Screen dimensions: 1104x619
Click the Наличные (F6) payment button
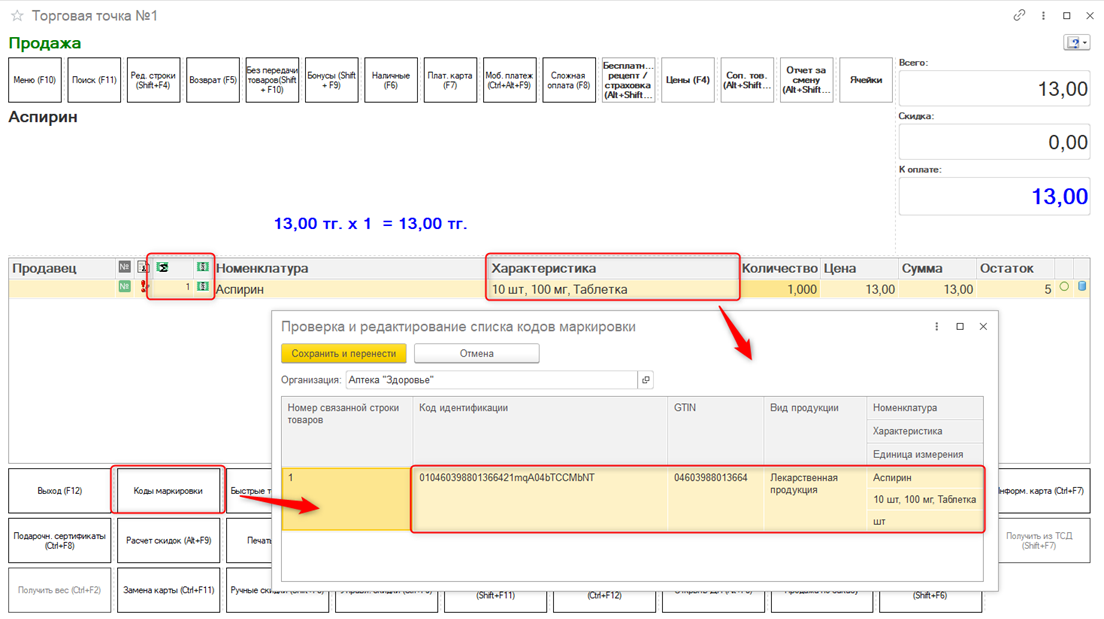coord(391,80)
